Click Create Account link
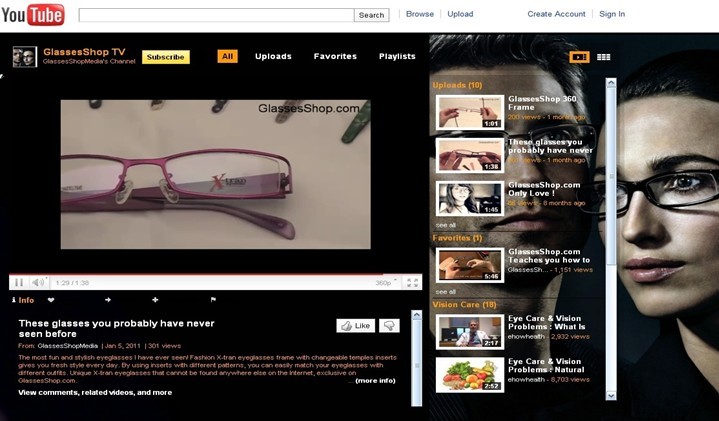Image resolution: width=719 pixels, height=421 pixels. 556,14
